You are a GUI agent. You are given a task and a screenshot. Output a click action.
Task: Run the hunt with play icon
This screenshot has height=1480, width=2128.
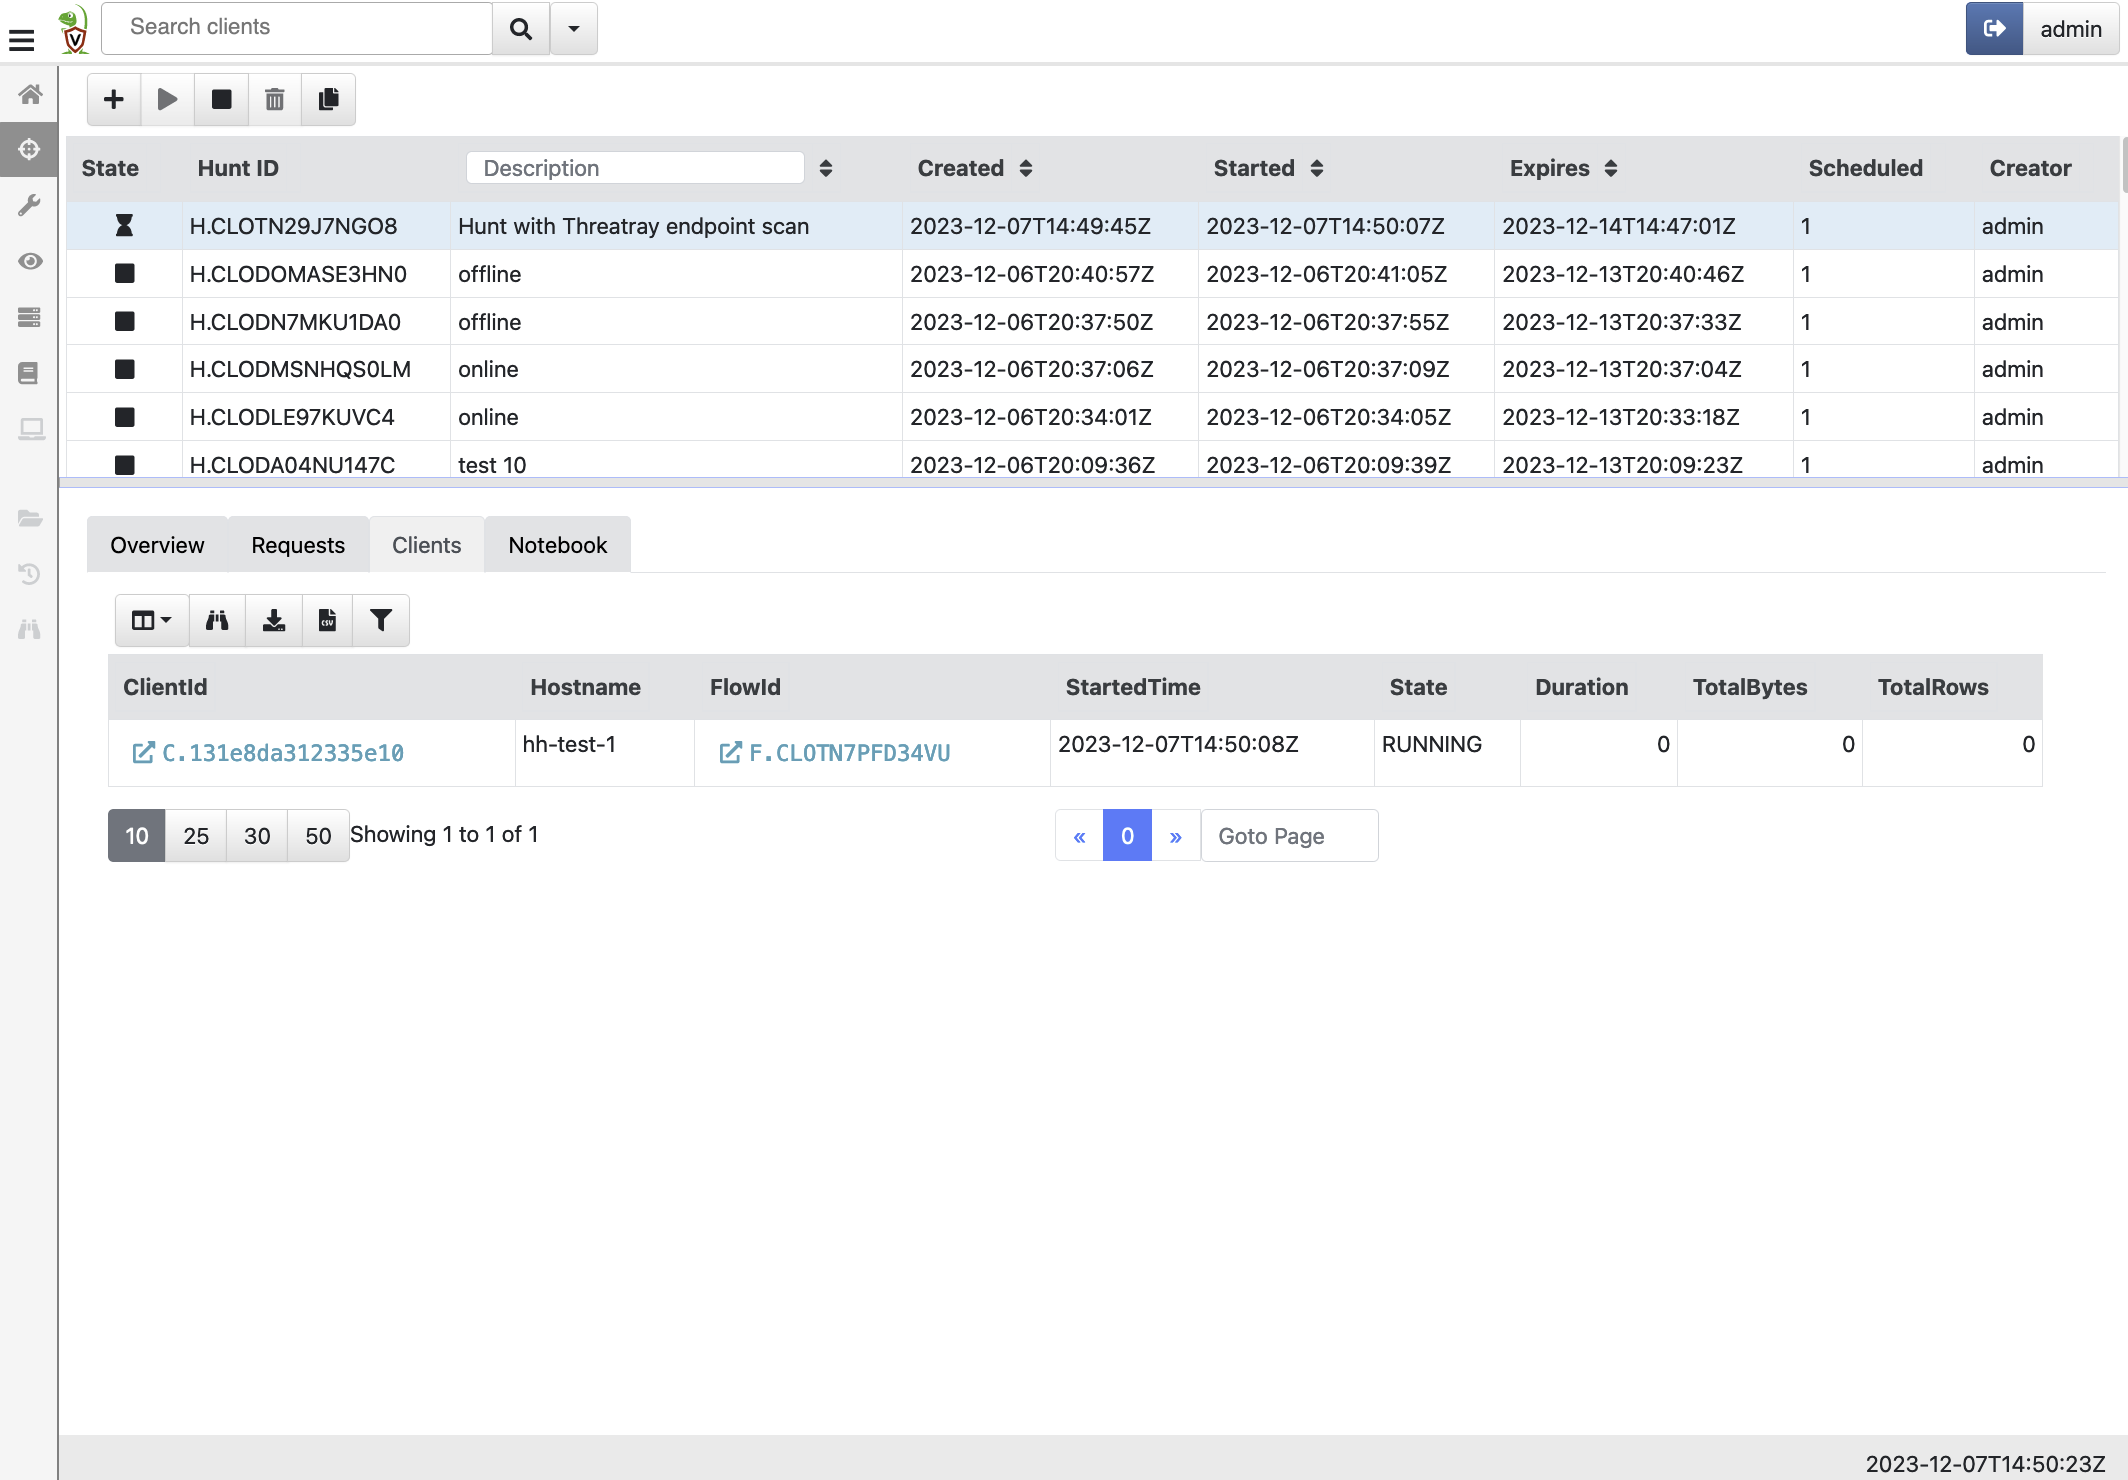pyautogui.click(x=168, y=99)
